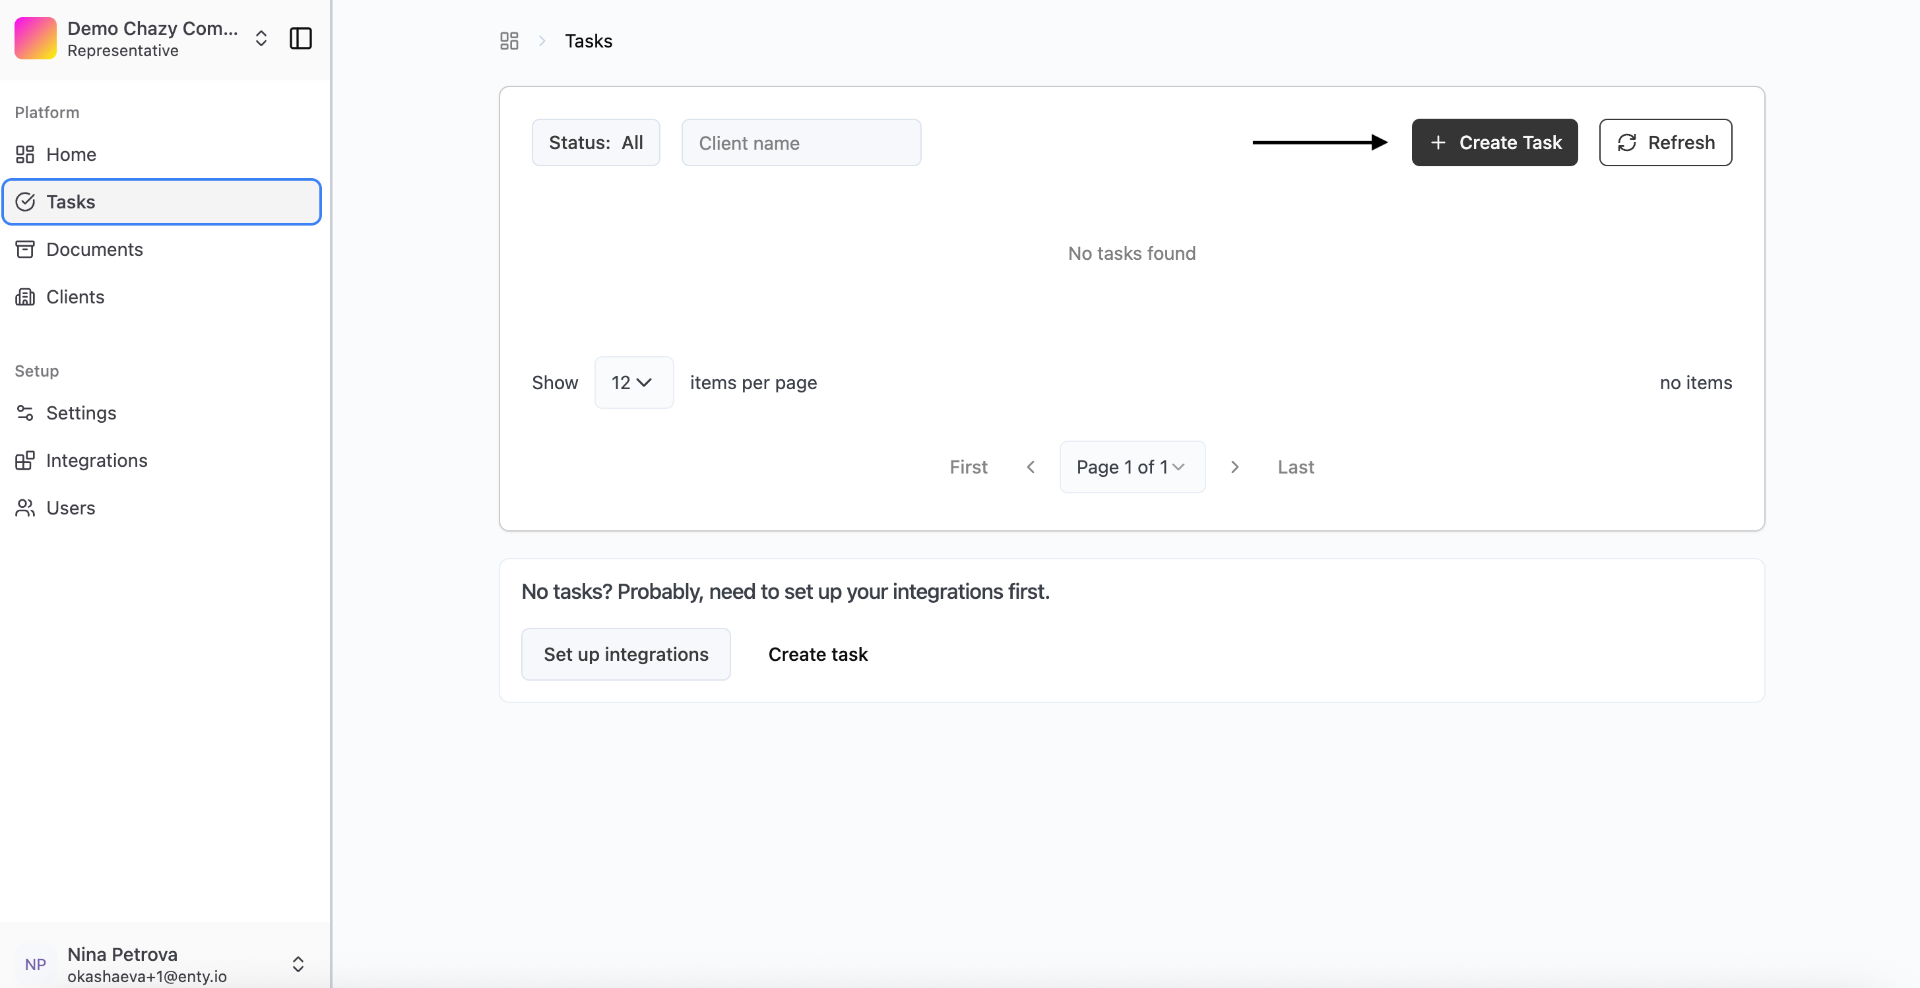This screenshot has height=988, width=1920.
Task: Click the Demo Chazy company logo
Action: coord(35,38)
